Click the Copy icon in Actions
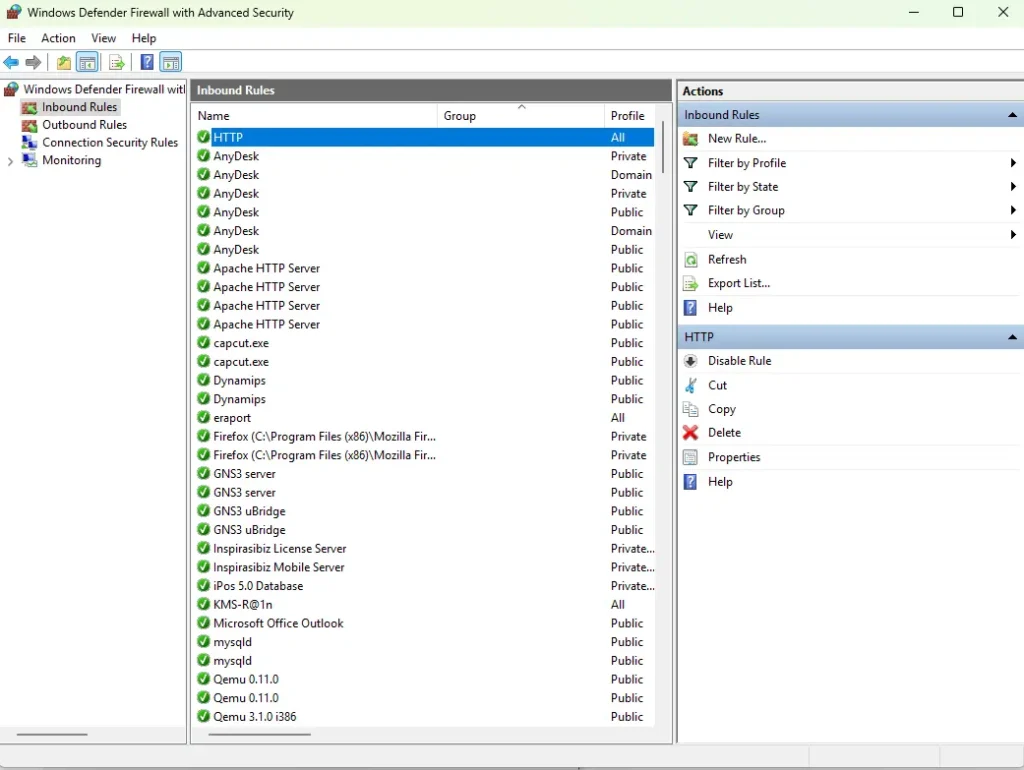The image size is (1024, 770). click(690, 409)
